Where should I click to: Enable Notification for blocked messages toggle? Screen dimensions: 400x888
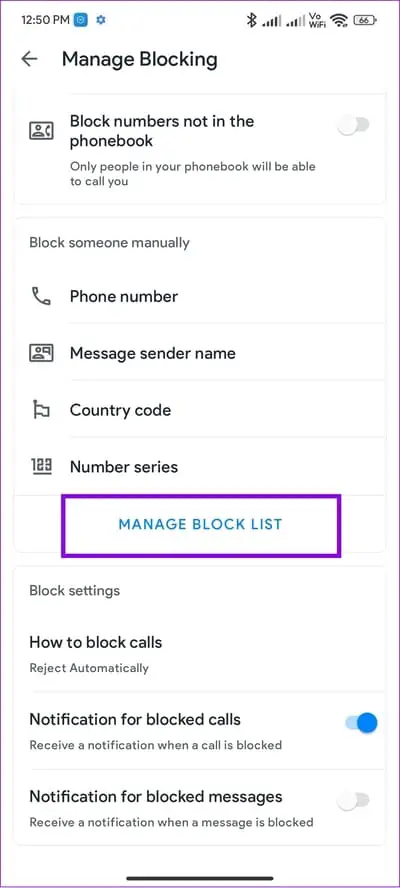click(354, 800)
